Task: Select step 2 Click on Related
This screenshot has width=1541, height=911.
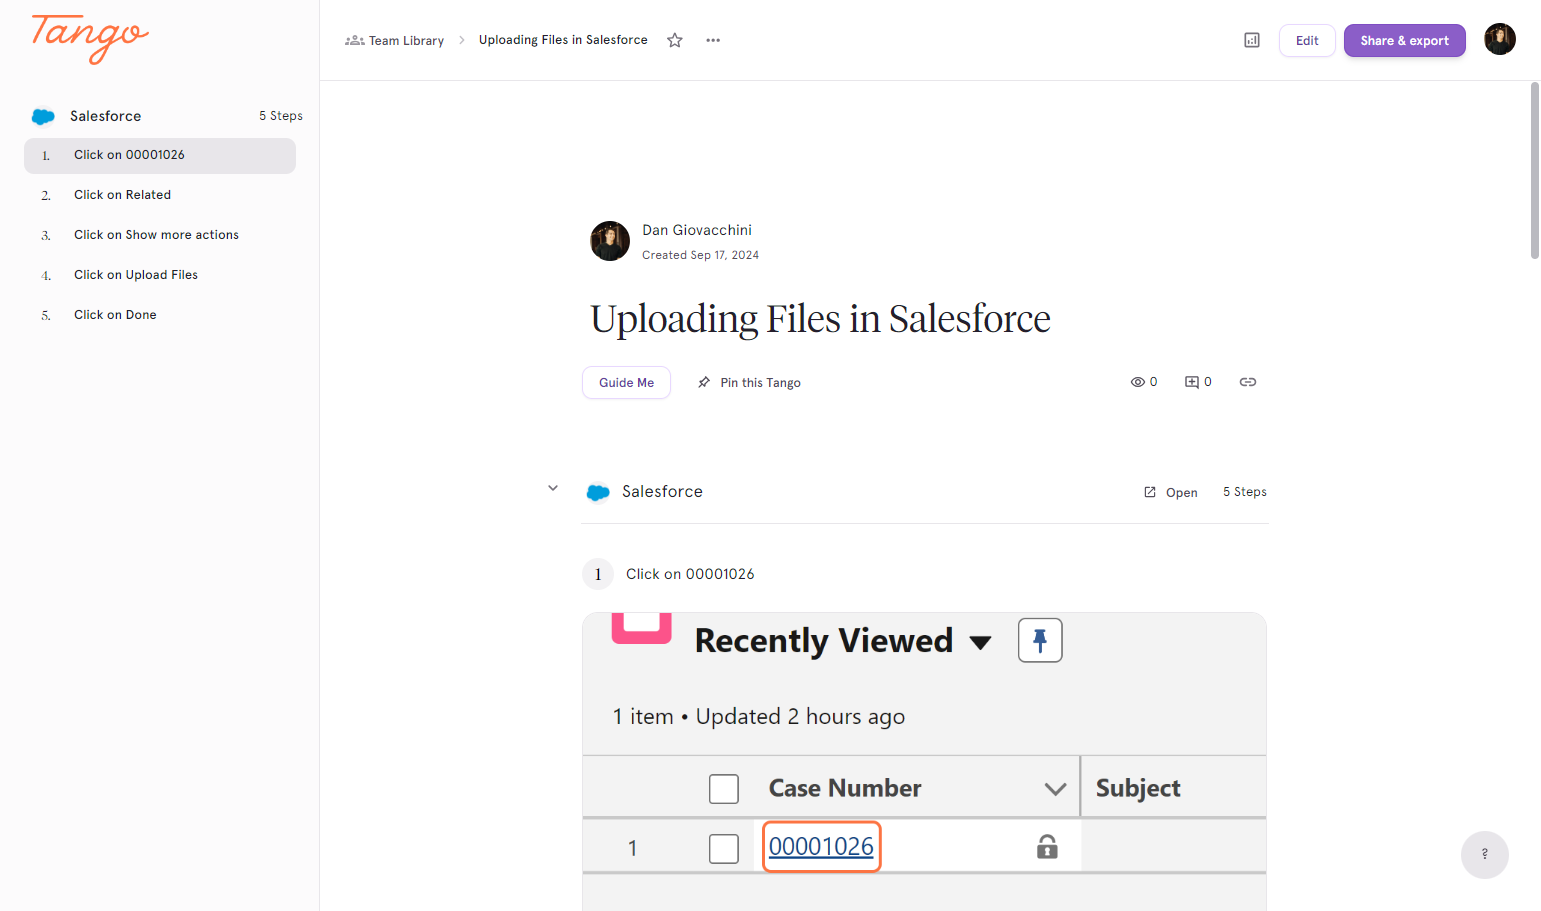Action: click(x=160, y=195)
